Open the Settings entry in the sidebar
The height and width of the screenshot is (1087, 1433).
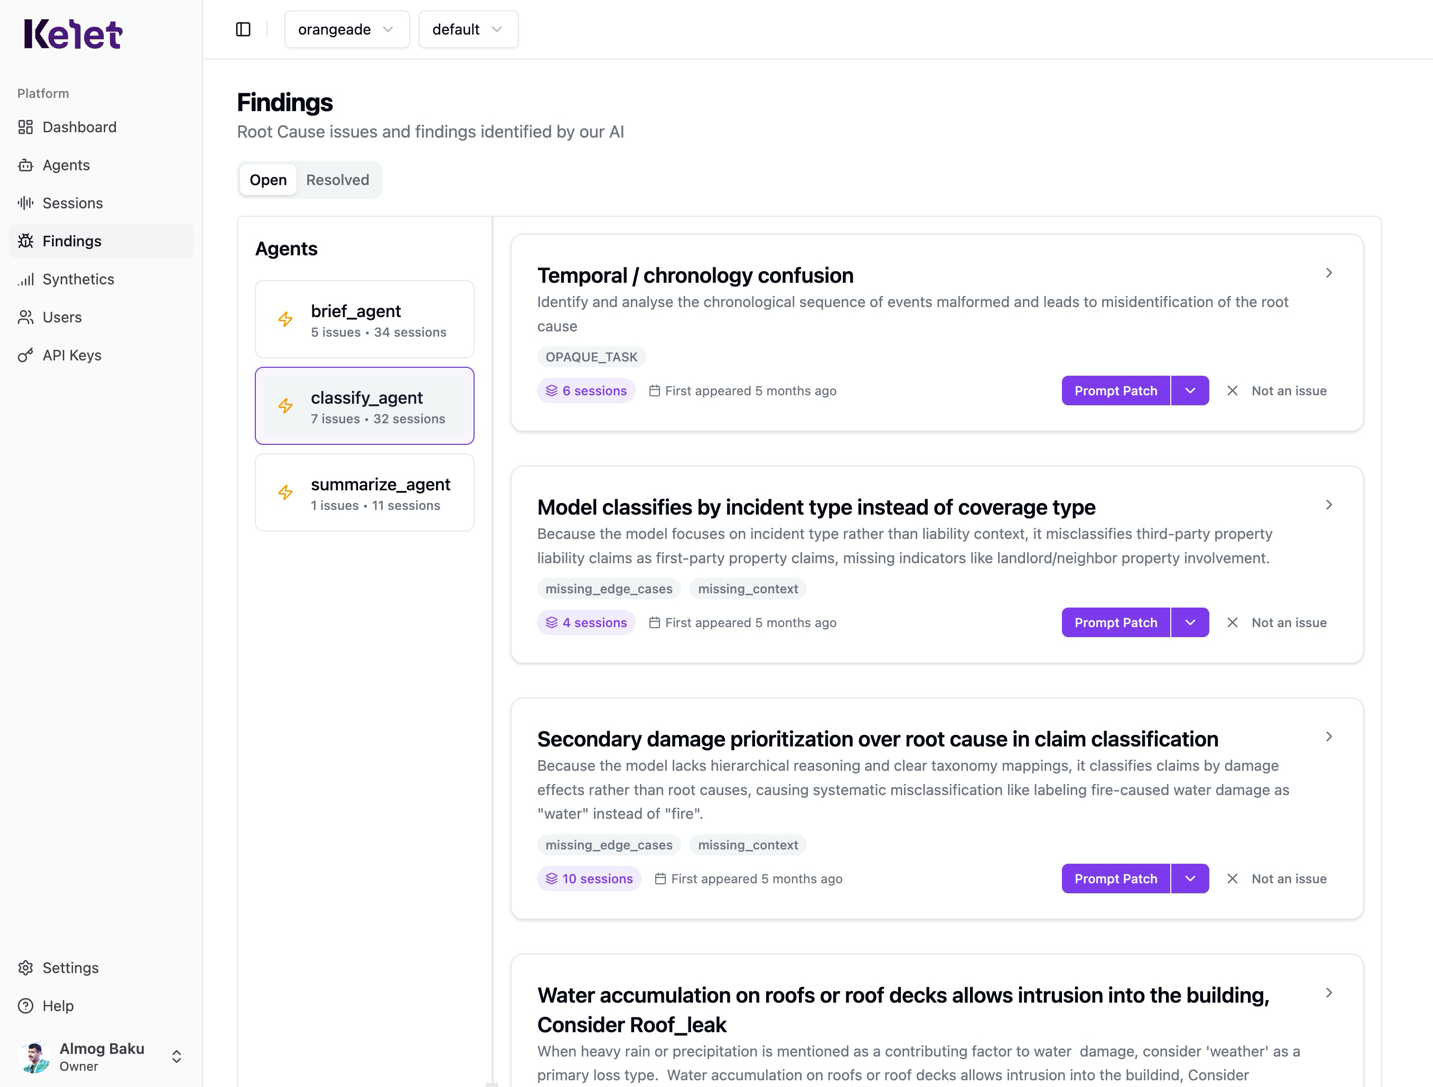pyautogui.click(x=70, y=968)
